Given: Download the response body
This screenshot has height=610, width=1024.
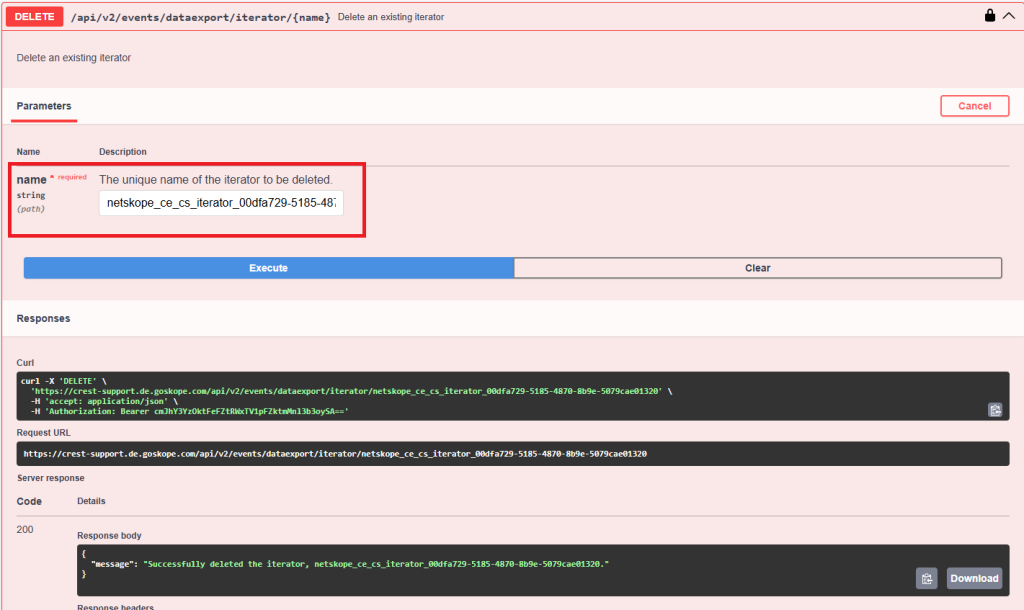Looking at the screenshot, I should 974,579.
